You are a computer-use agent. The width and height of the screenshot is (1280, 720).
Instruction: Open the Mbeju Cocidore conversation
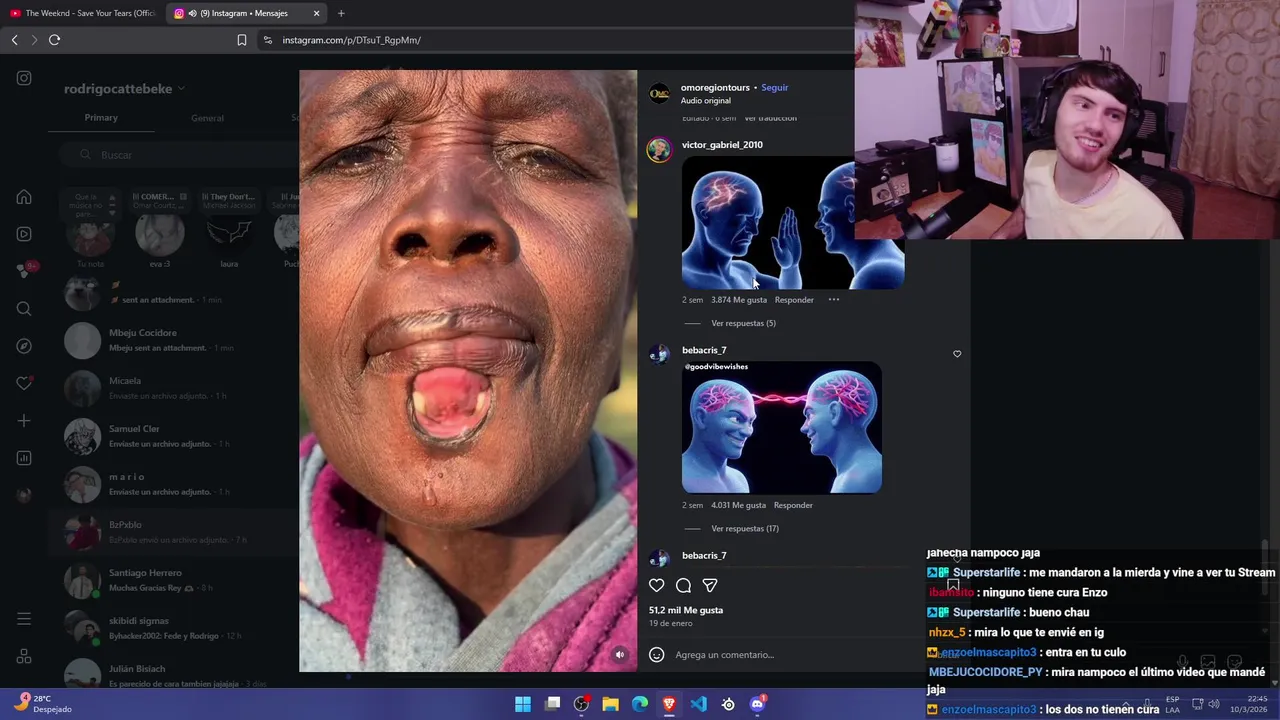tap(175, 340)
